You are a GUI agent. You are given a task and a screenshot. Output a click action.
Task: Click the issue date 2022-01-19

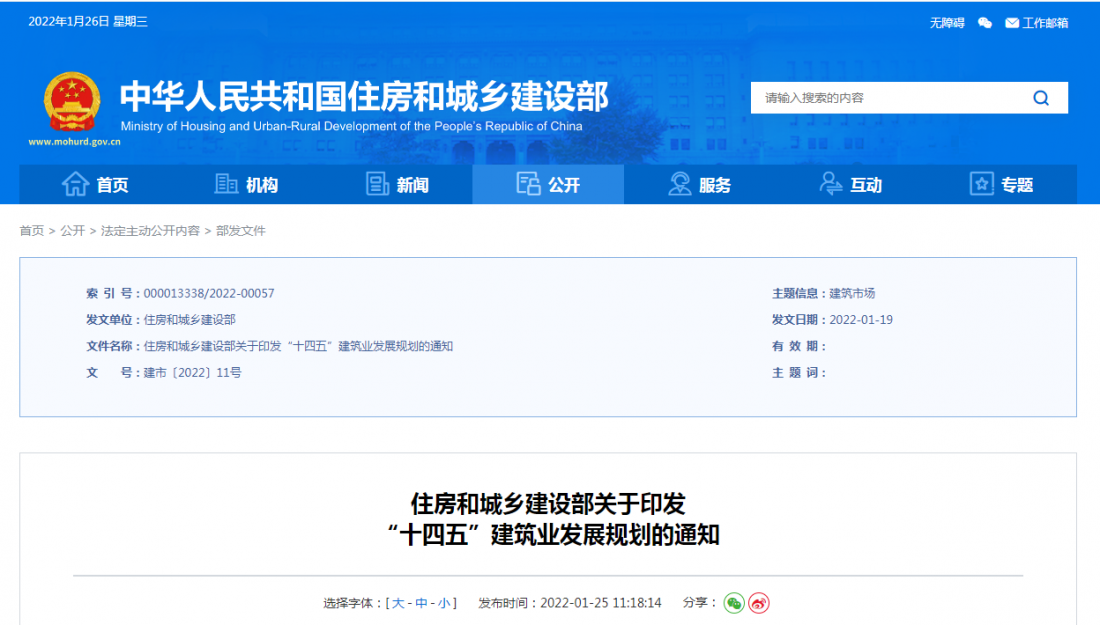click(x=861, y=320)
